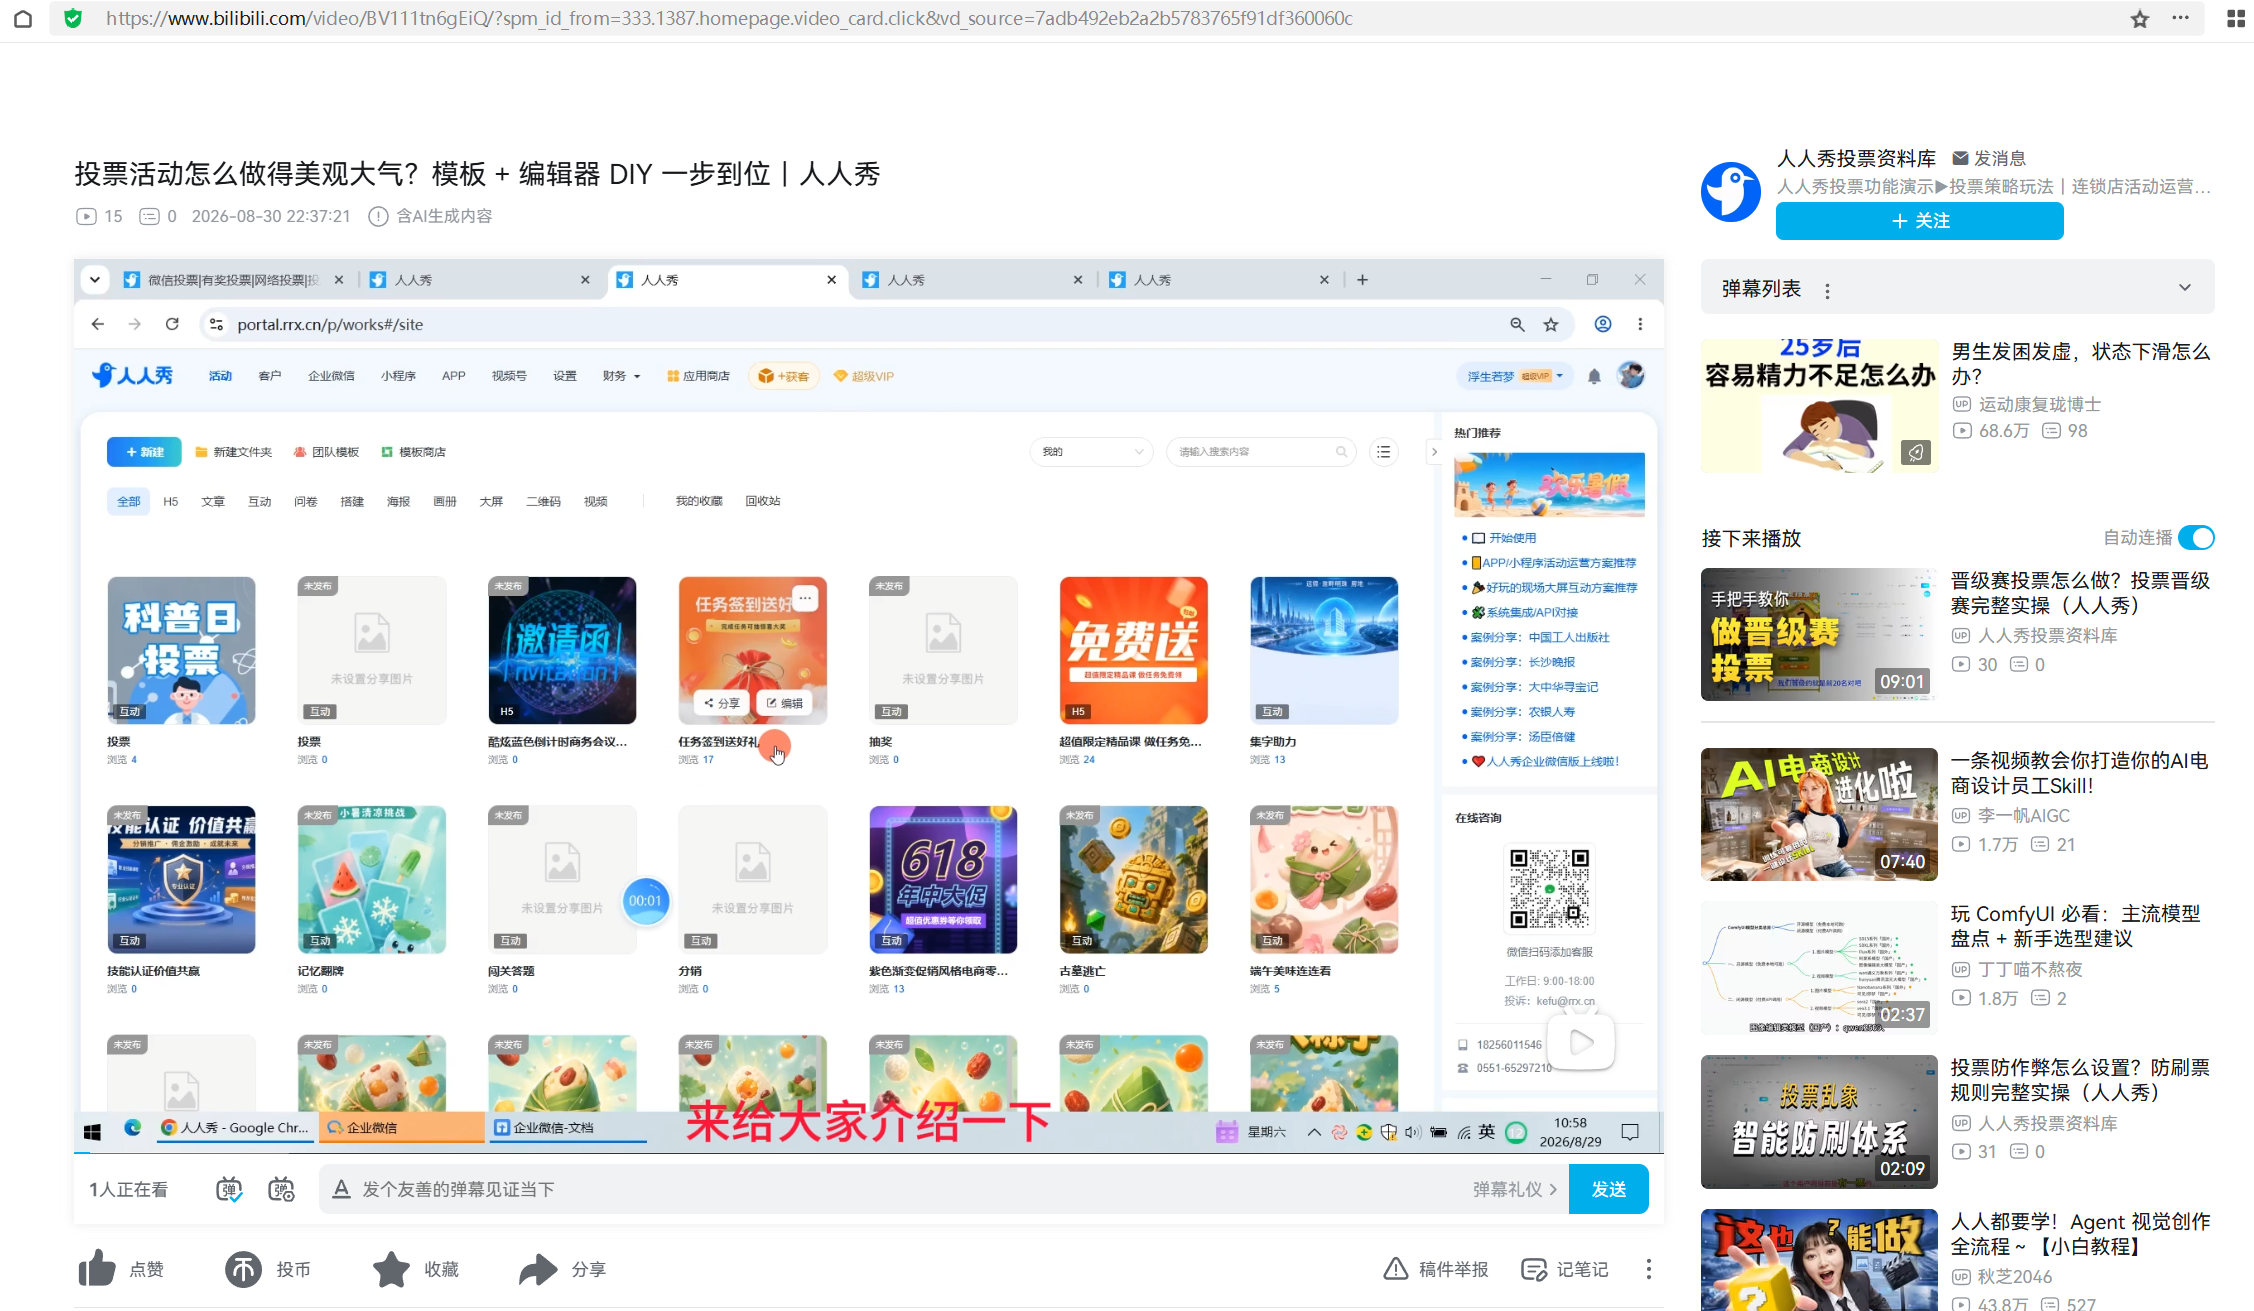Click 发送 send button
Screen dimensions: 2254x1311
(x=1609, y=1189)
